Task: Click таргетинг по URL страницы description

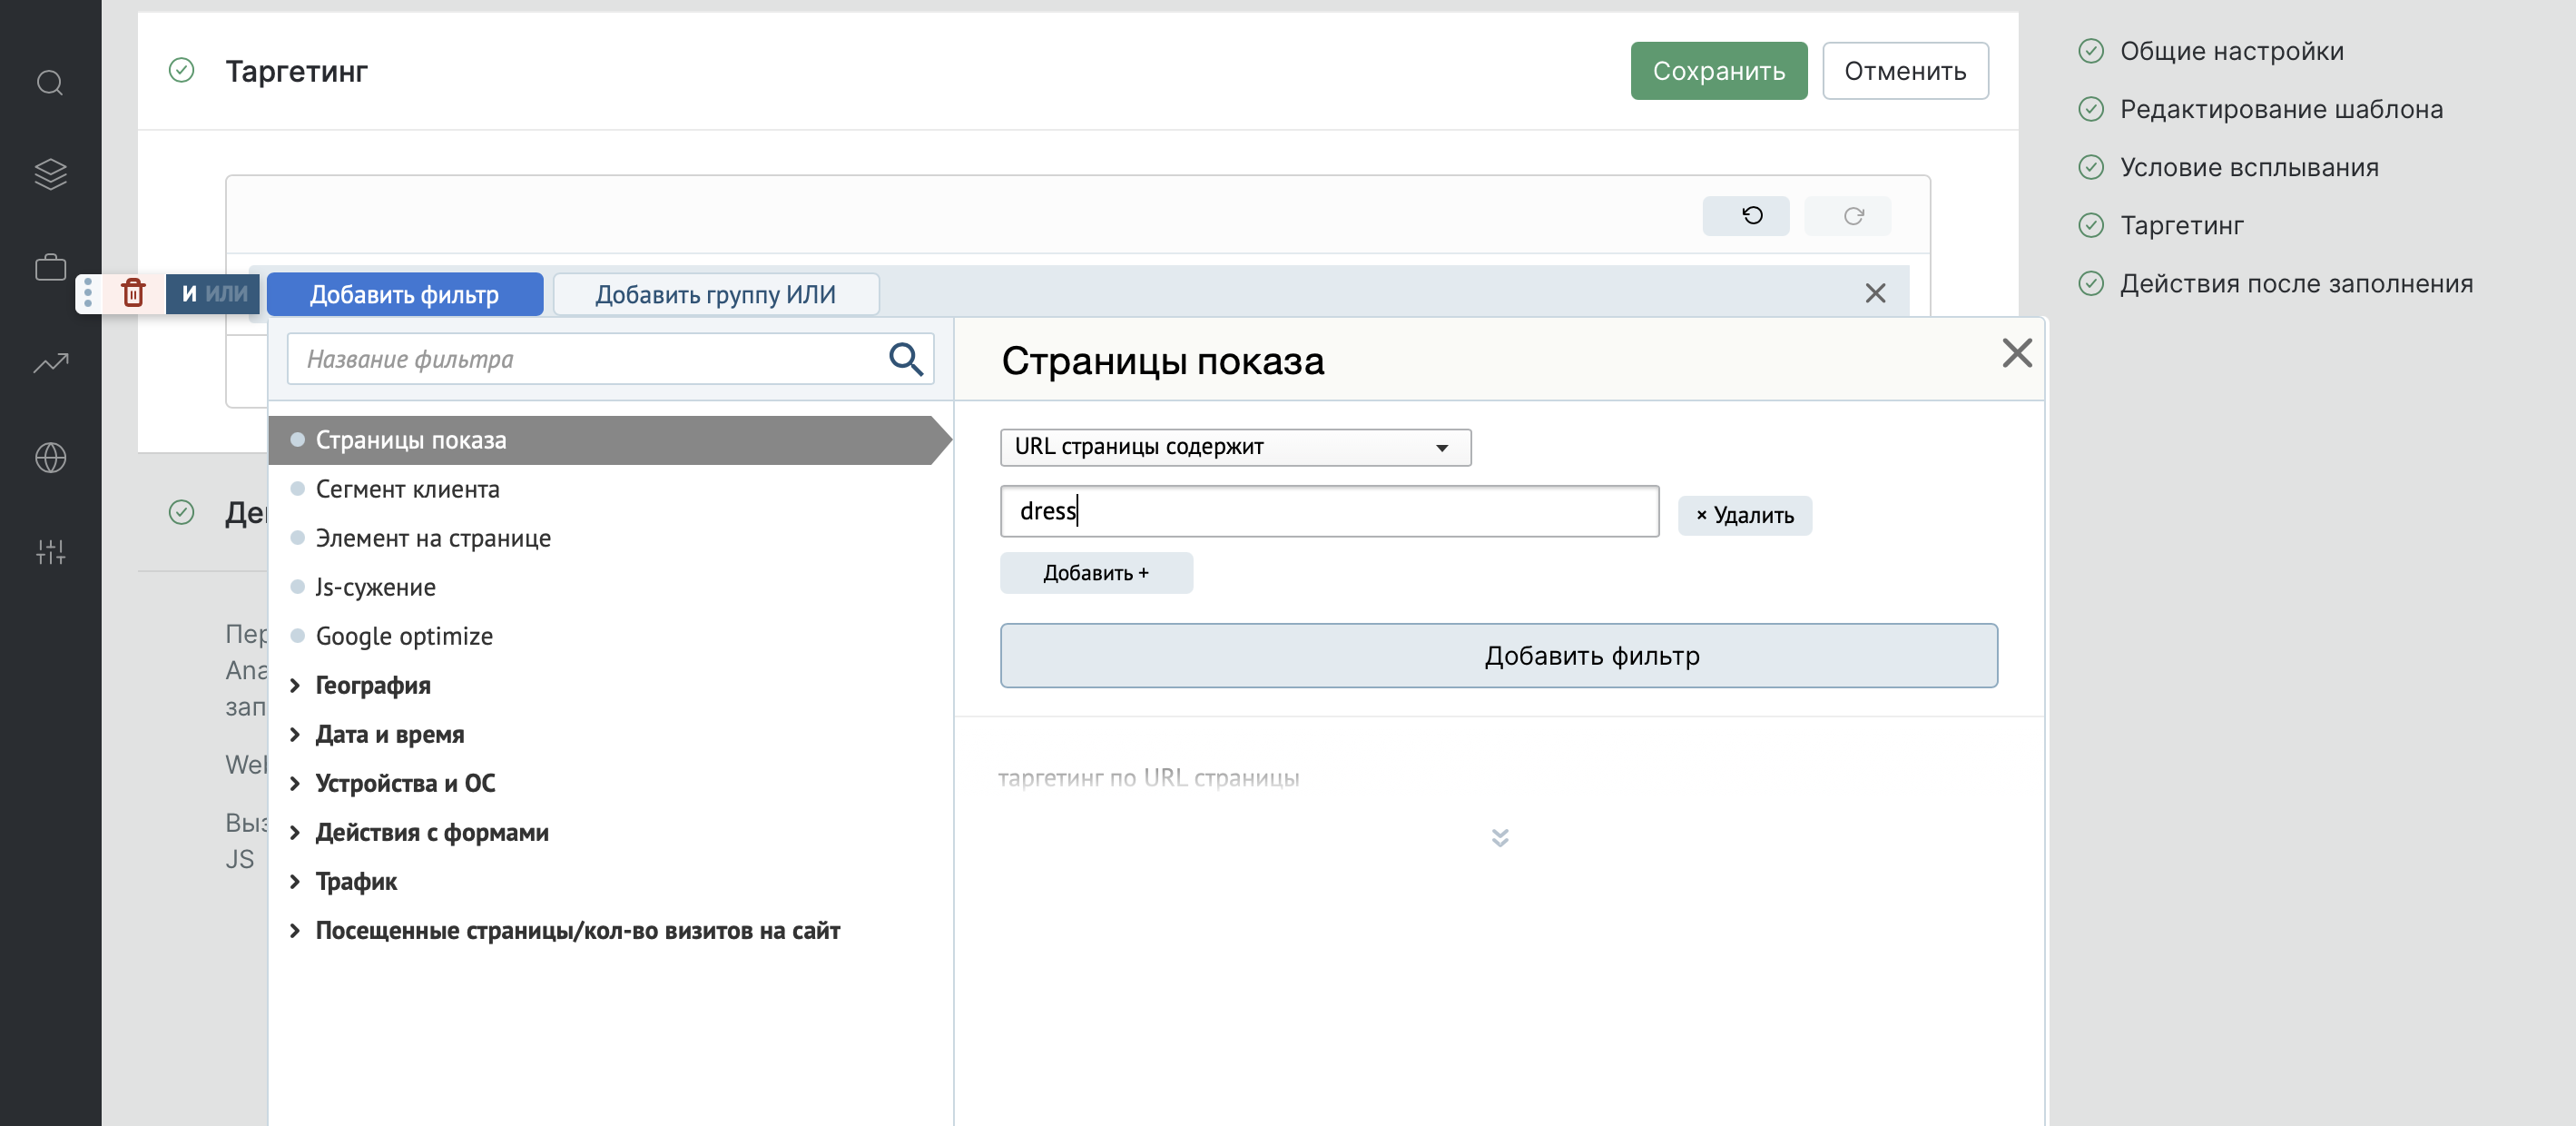Action: tap(1148, 778)
